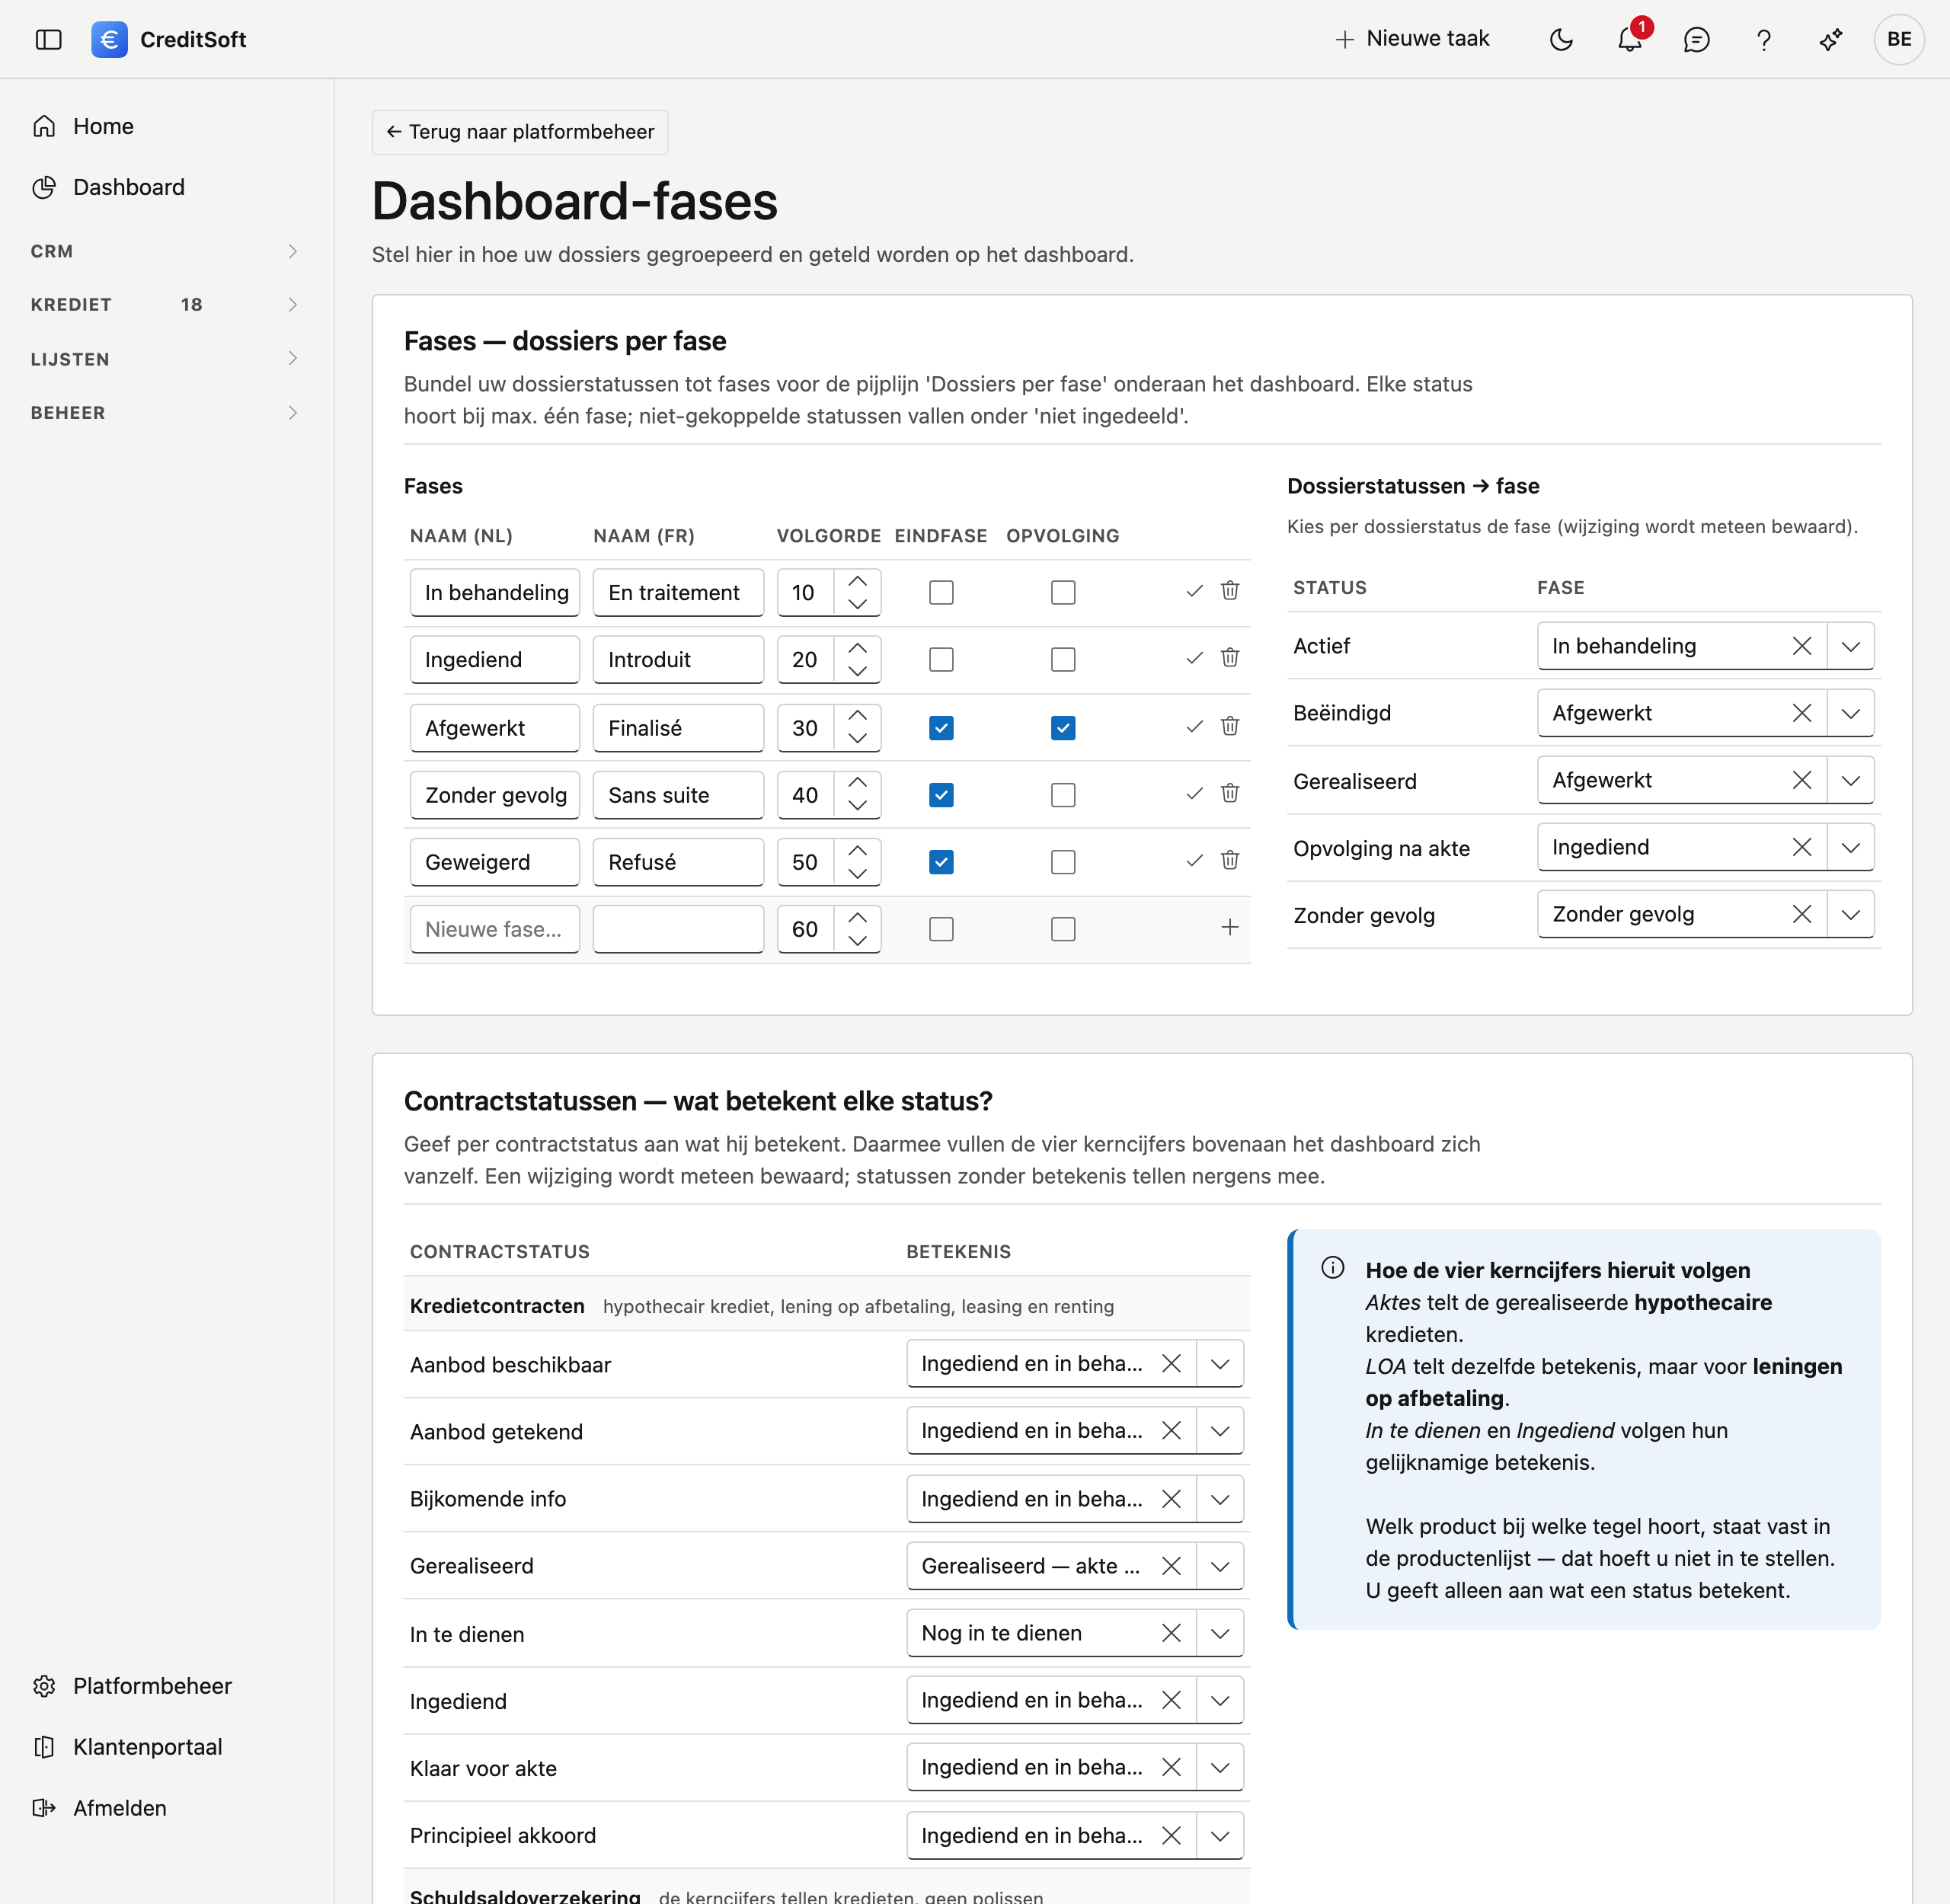This screenshot has width=1950, height=1904.
Task: Expand the BEHEER sidebar section
Action: (x=165, y=412)
